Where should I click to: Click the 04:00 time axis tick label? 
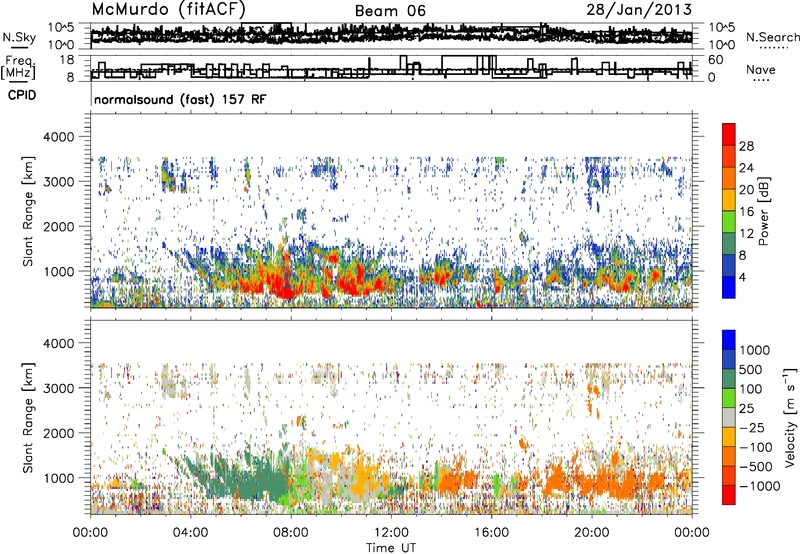tap(190, 533)
